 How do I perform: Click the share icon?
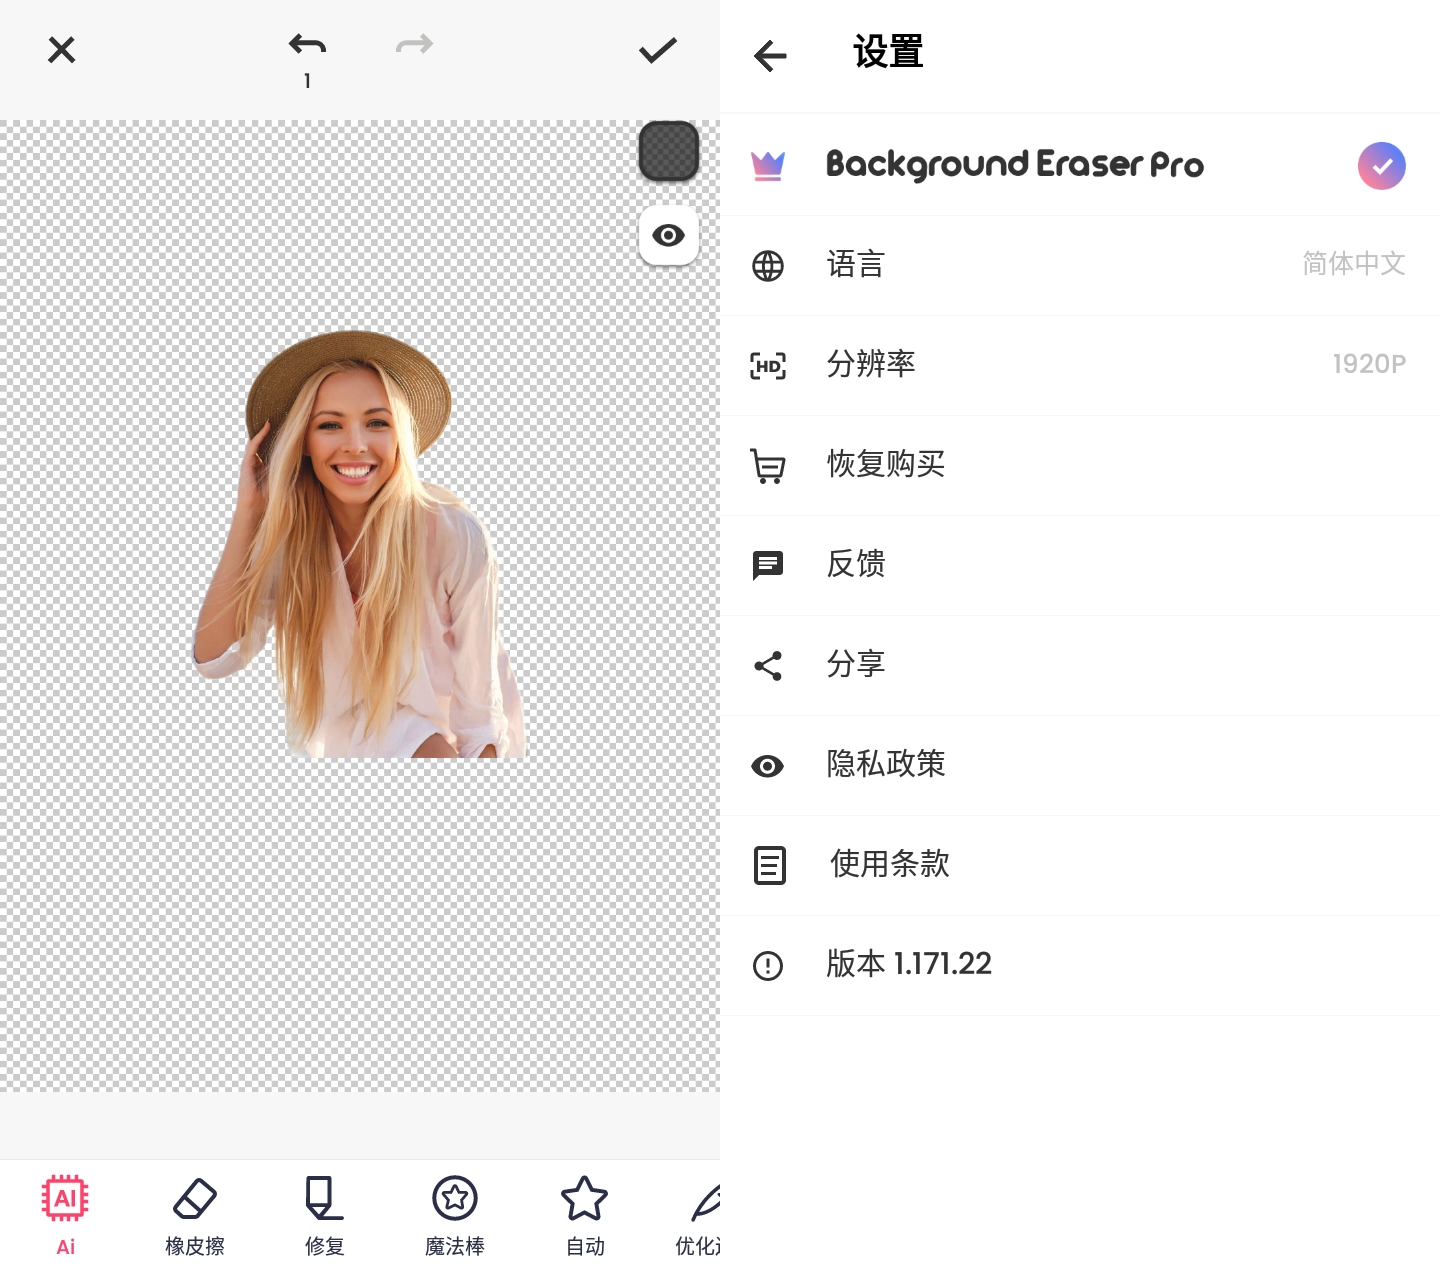pyautogui.click(x=768, y=666)
